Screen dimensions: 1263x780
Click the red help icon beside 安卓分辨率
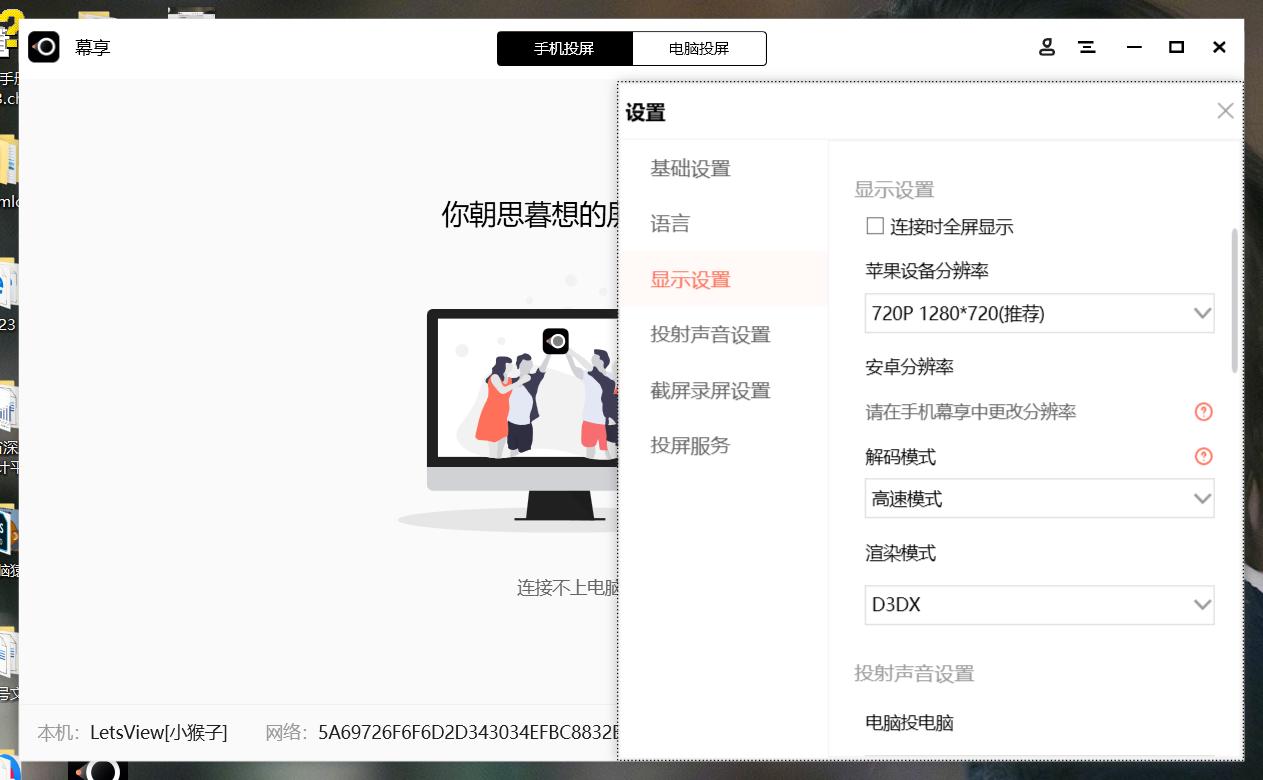tap(1204, 411)
